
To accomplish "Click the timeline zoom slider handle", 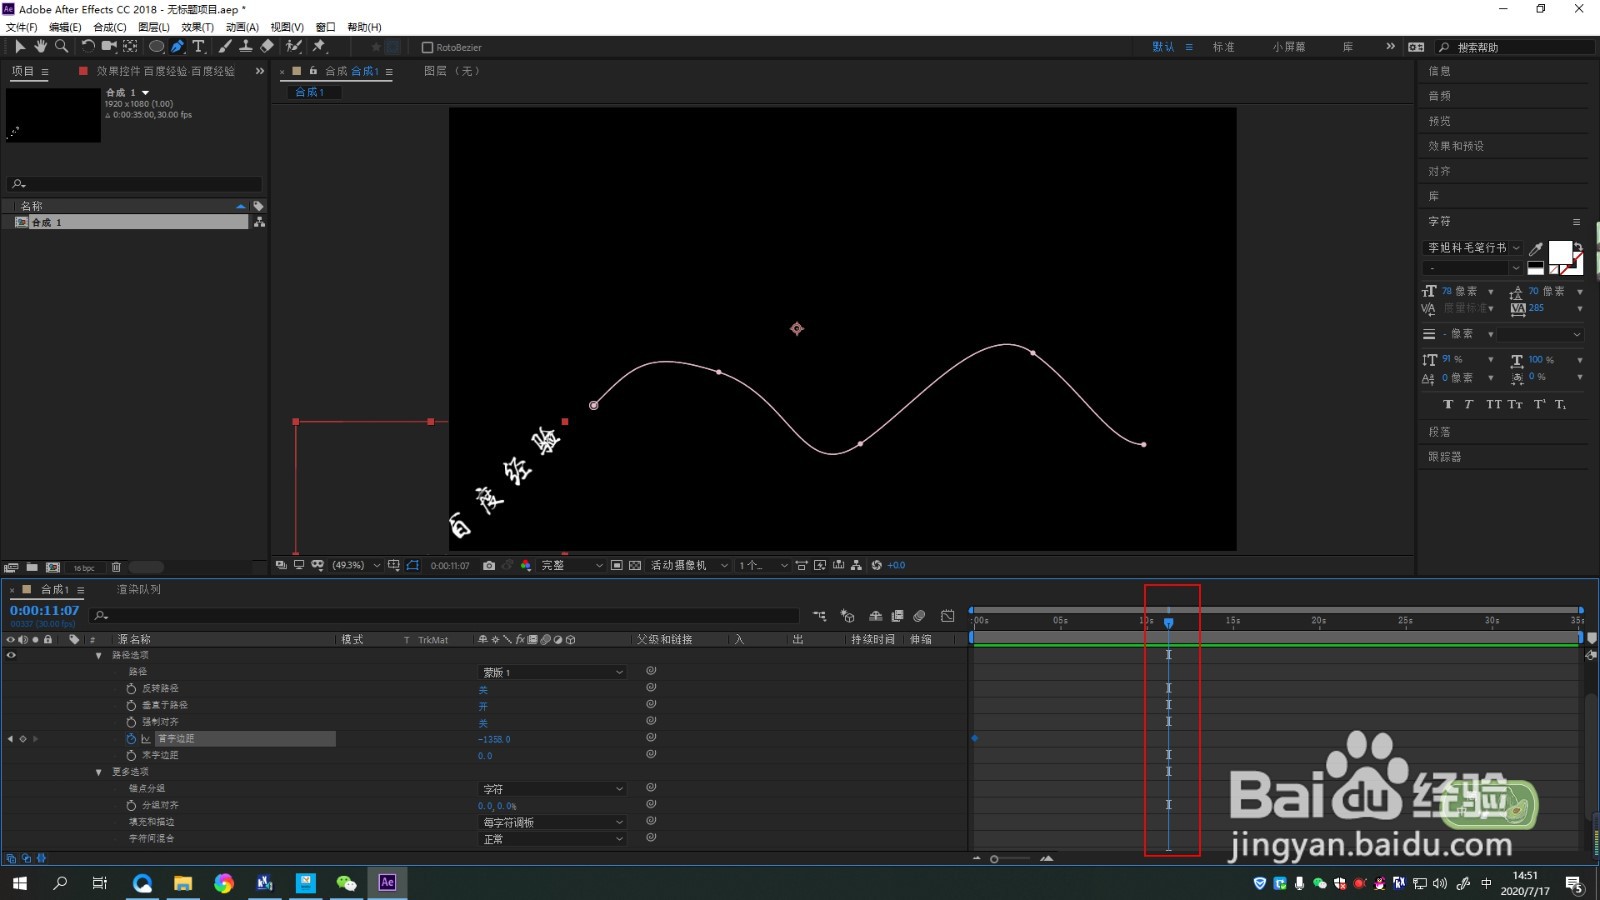I will tap(994, 859).
